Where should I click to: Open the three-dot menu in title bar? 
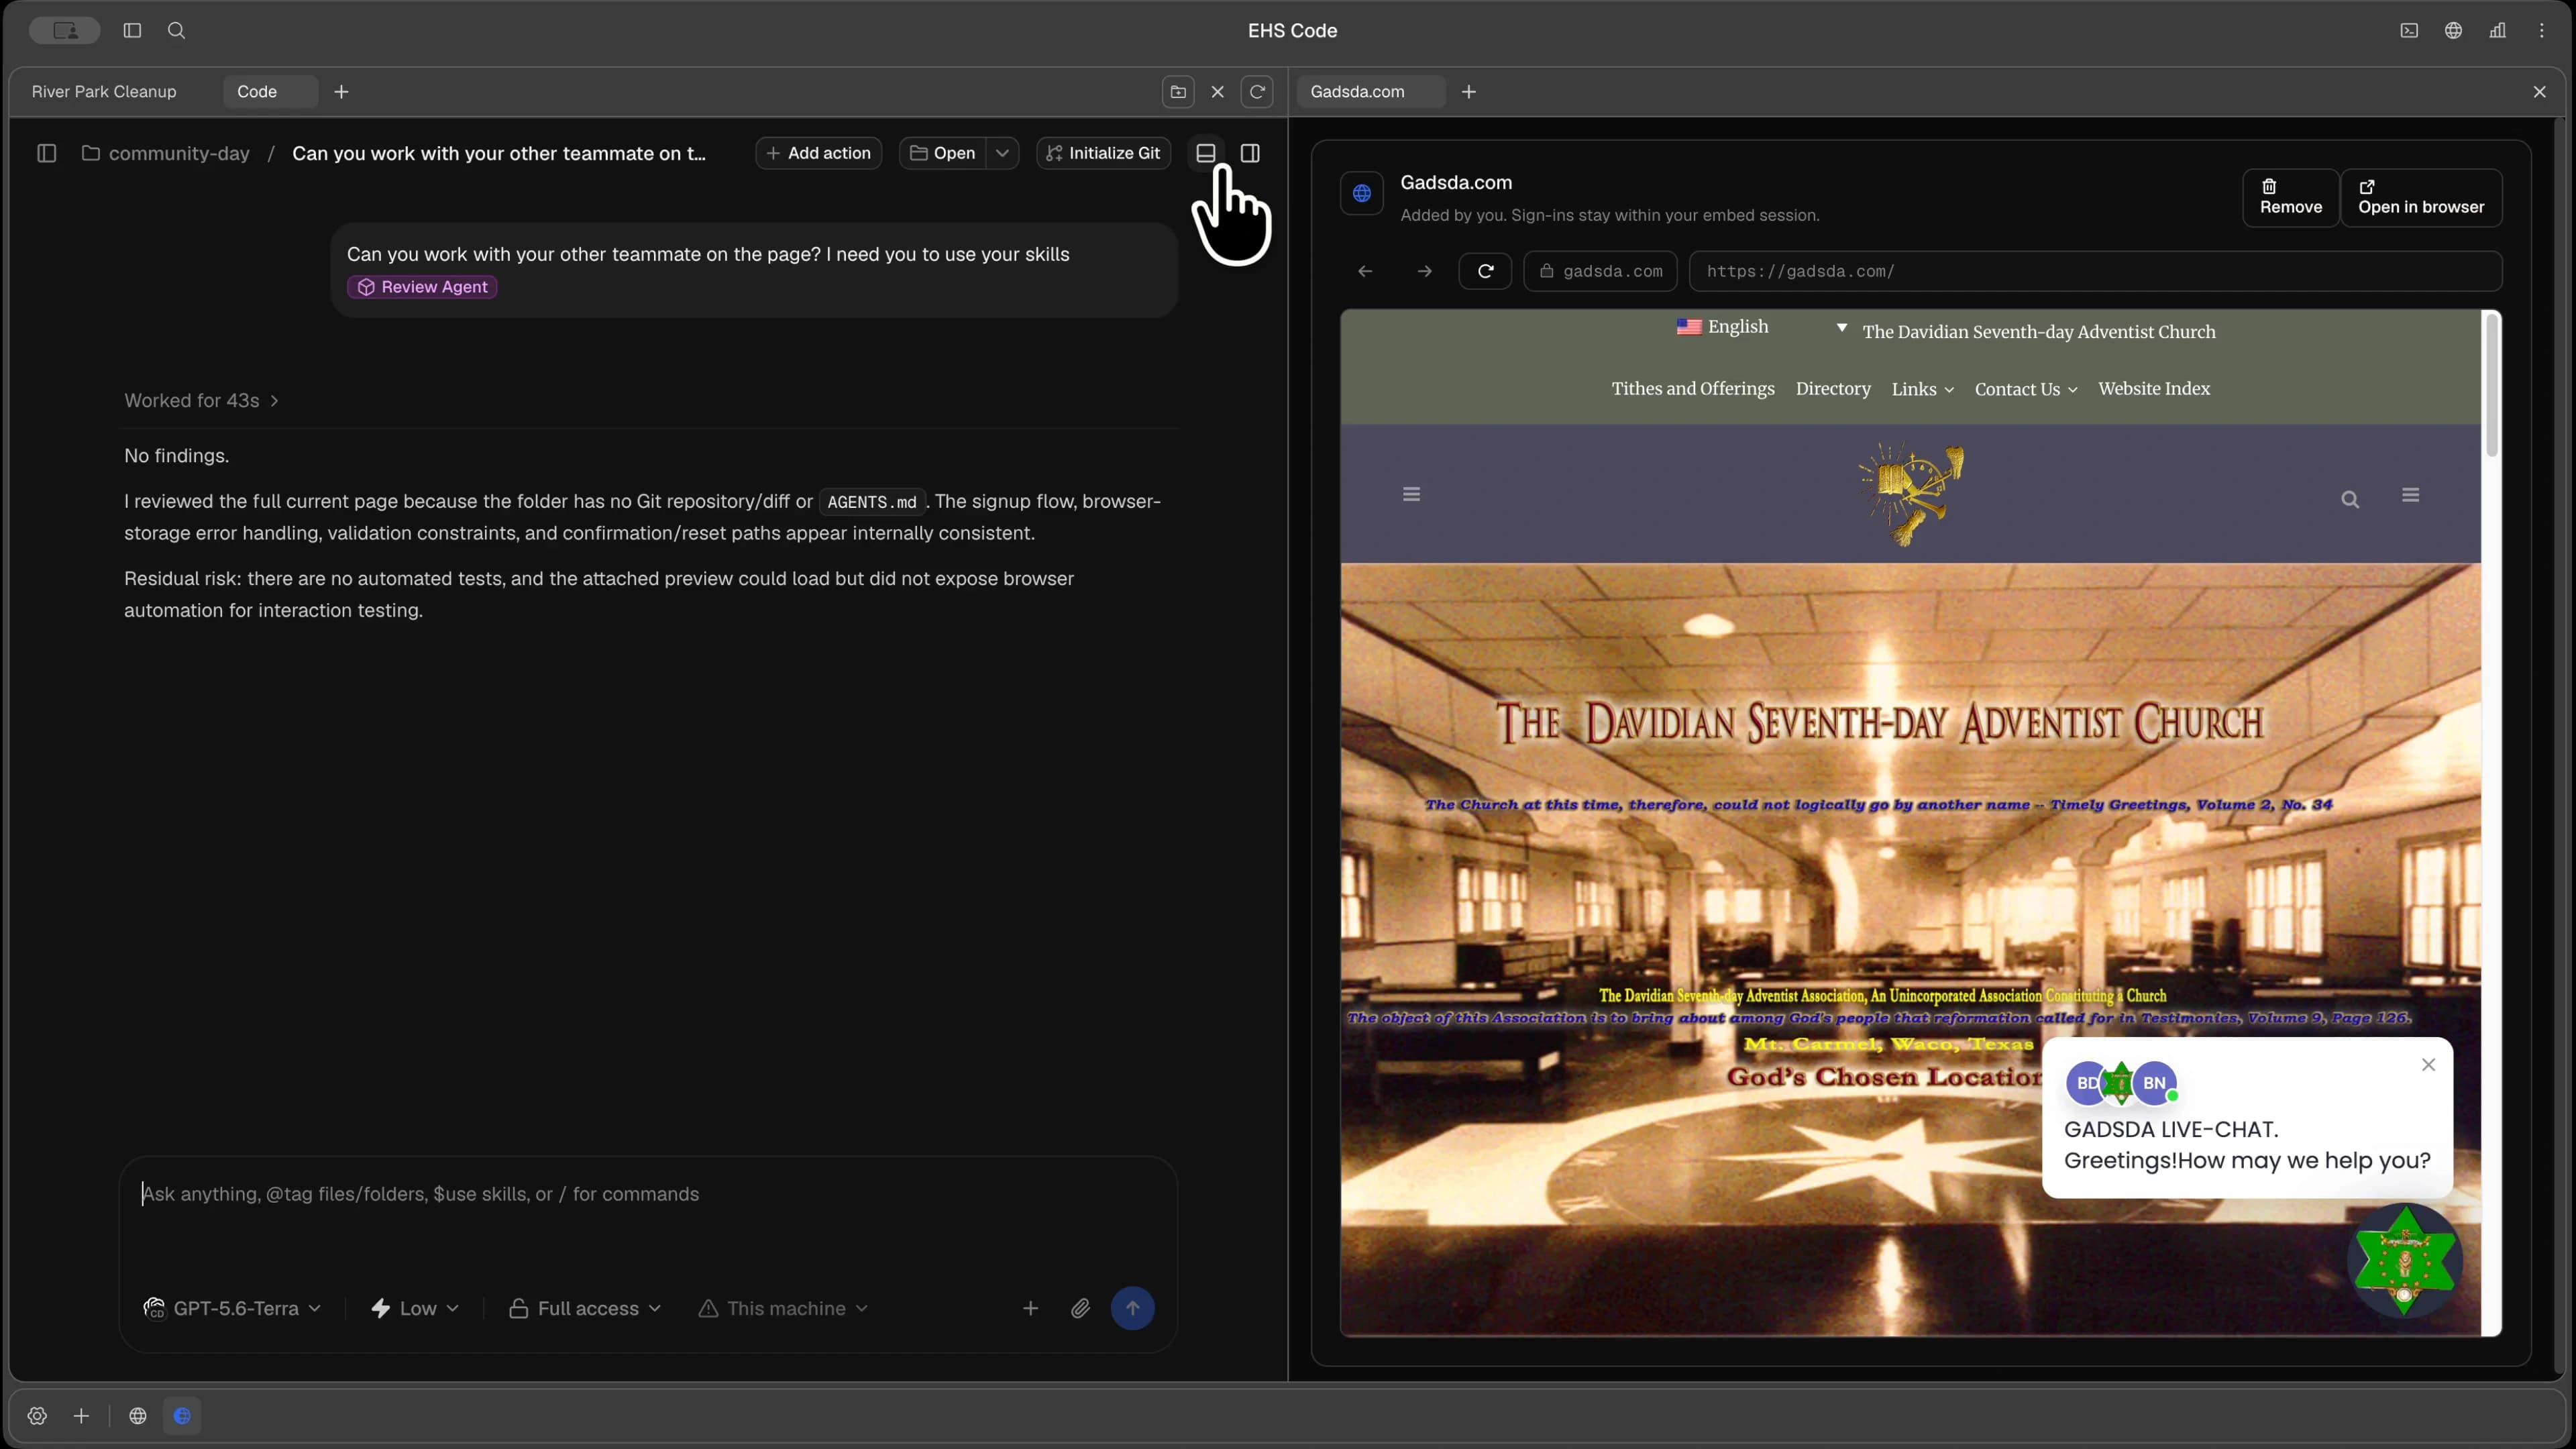[2541, 30]
